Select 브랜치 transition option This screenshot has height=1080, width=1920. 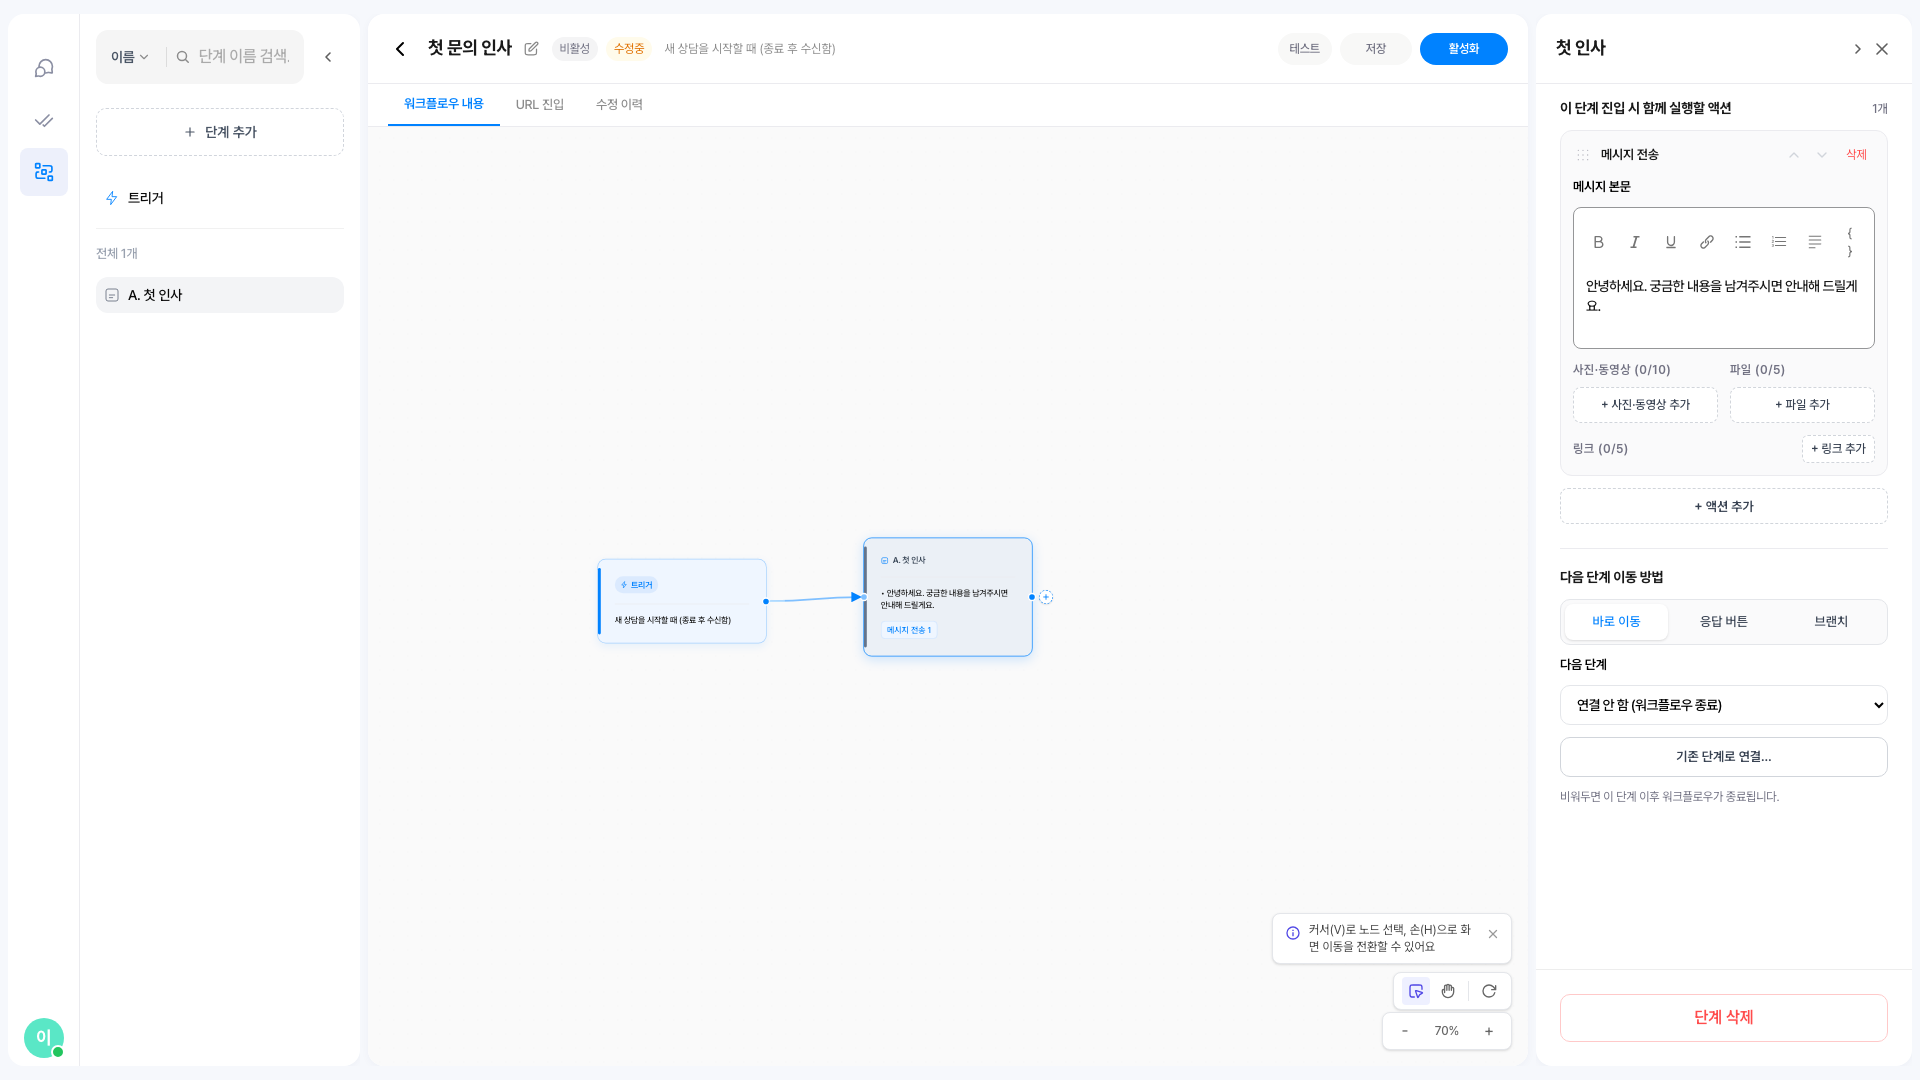point(1831,622)
